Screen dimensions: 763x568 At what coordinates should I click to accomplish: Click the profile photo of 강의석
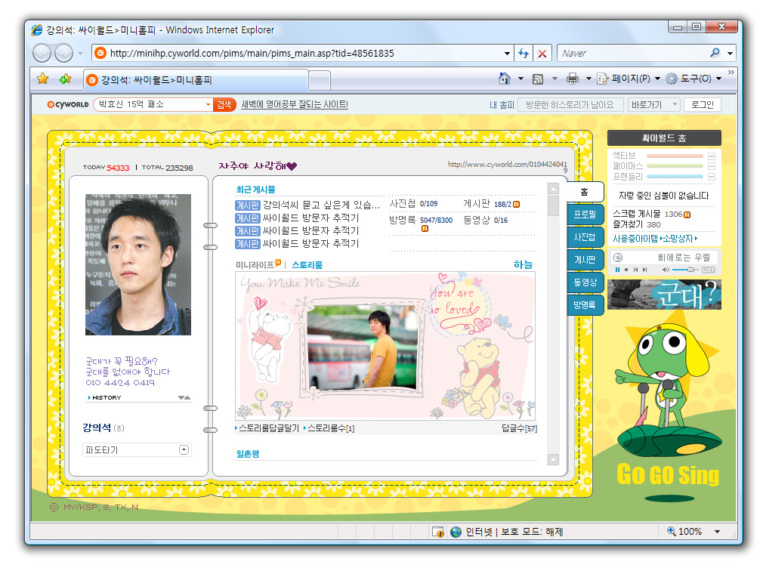[138, 264]
